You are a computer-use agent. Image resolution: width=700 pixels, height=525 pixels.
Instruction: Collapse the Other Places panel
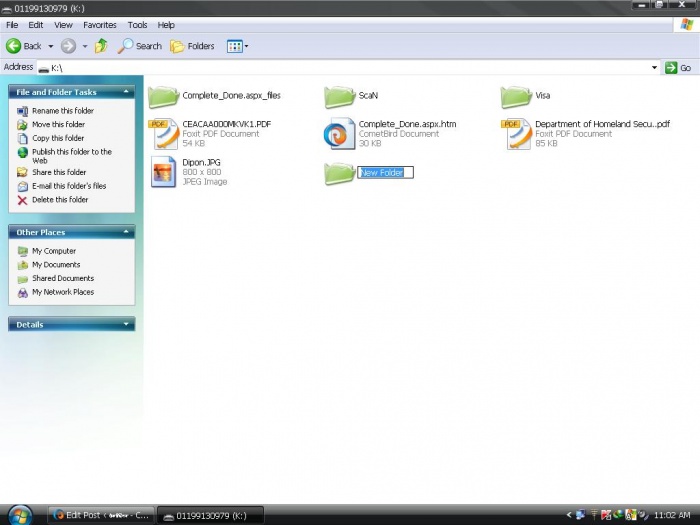tap(126, 232)
